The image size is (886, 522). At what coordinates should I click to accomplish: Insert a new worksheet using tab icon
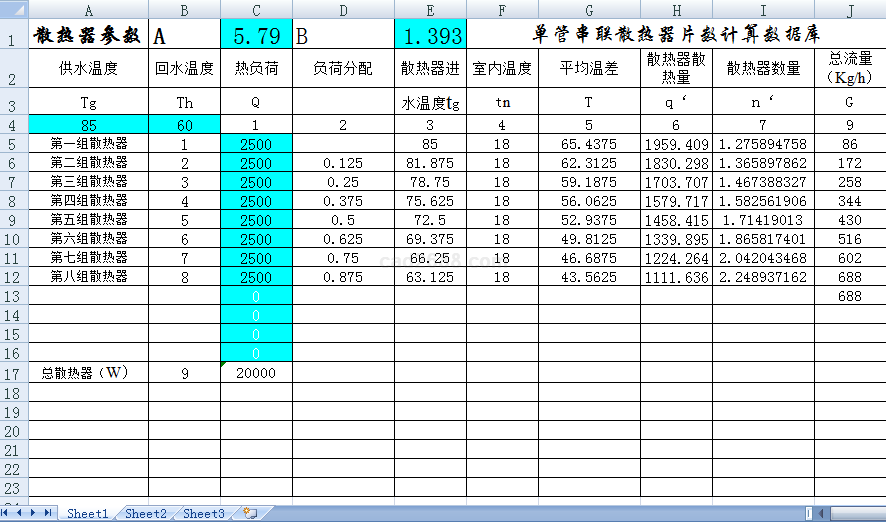tap(250, 513)
